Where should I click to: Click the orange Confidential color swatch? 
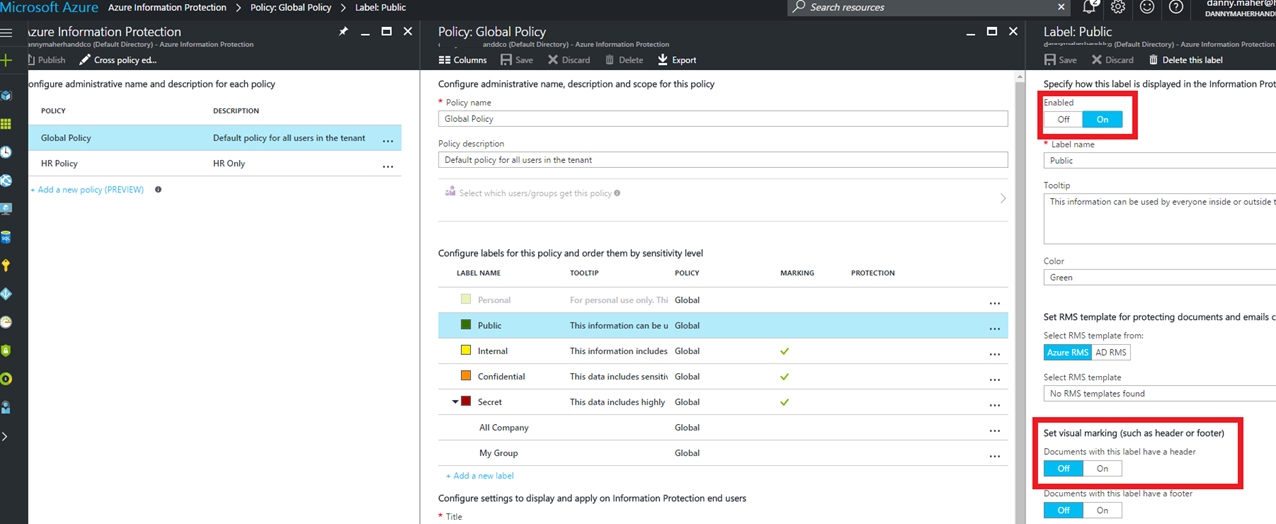[x=466, y=376]
